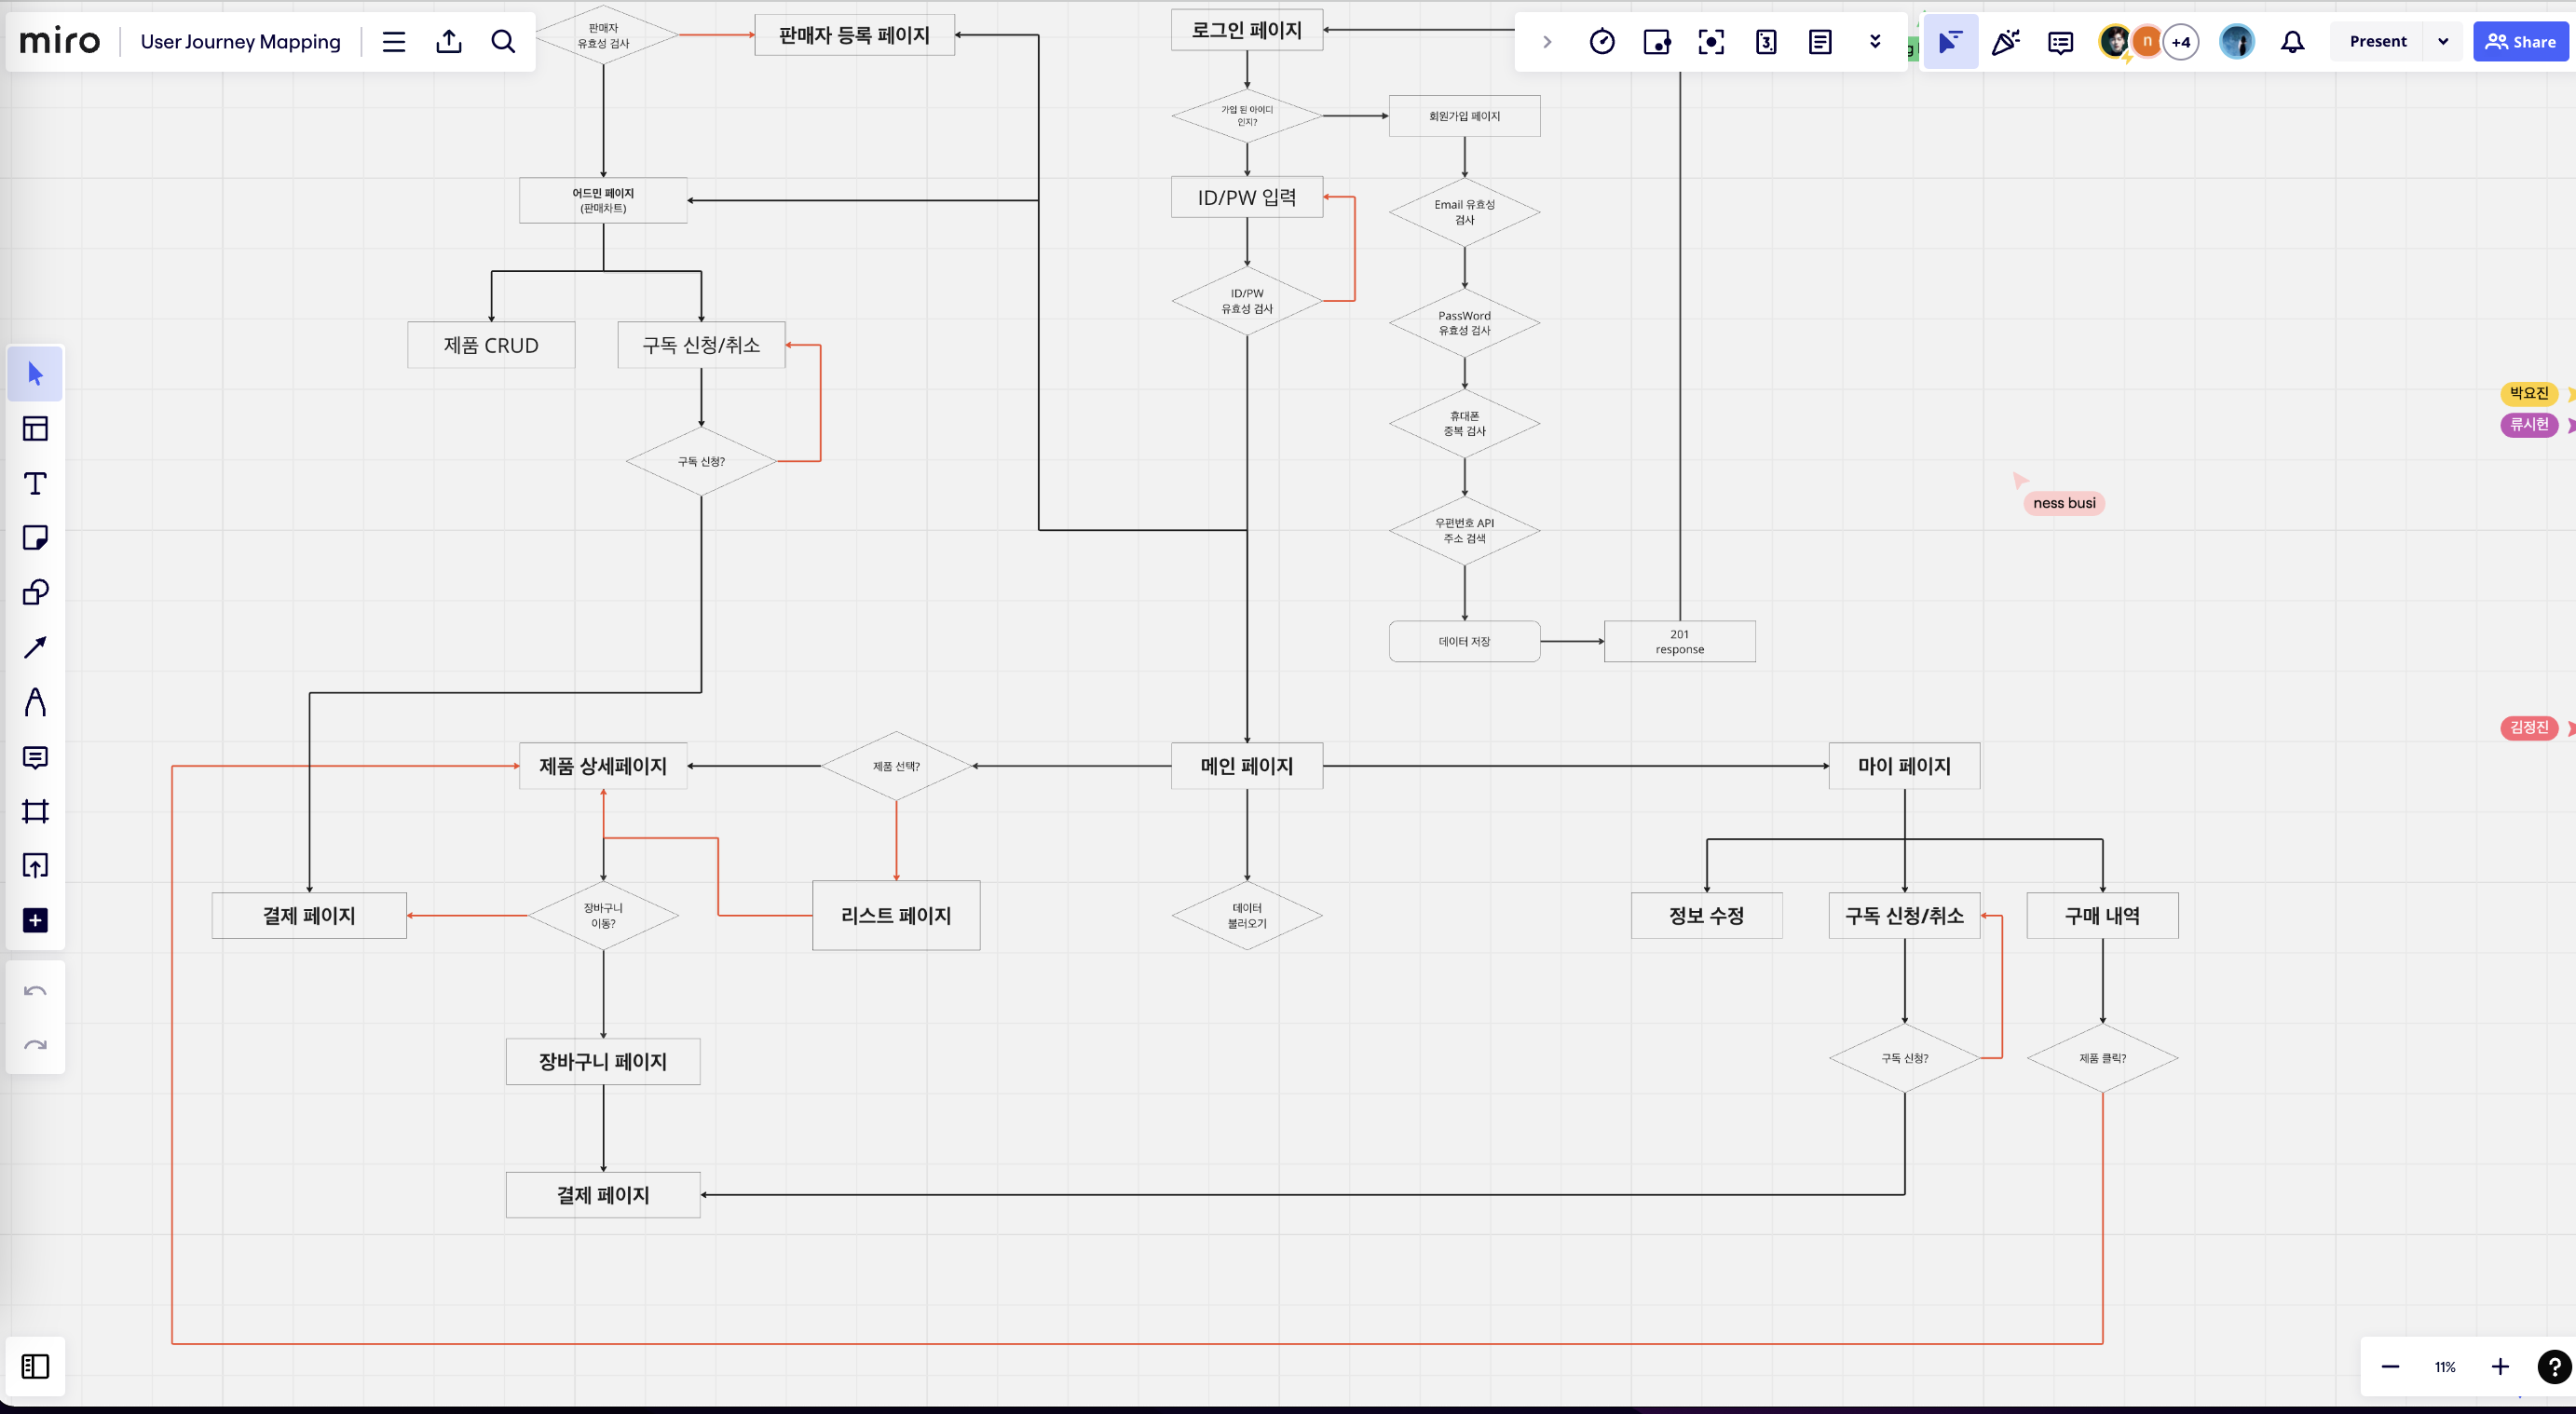This screenshot has width=2576, height=1414.
Task: Click the Share button
Action: [x=2520, y=42]
